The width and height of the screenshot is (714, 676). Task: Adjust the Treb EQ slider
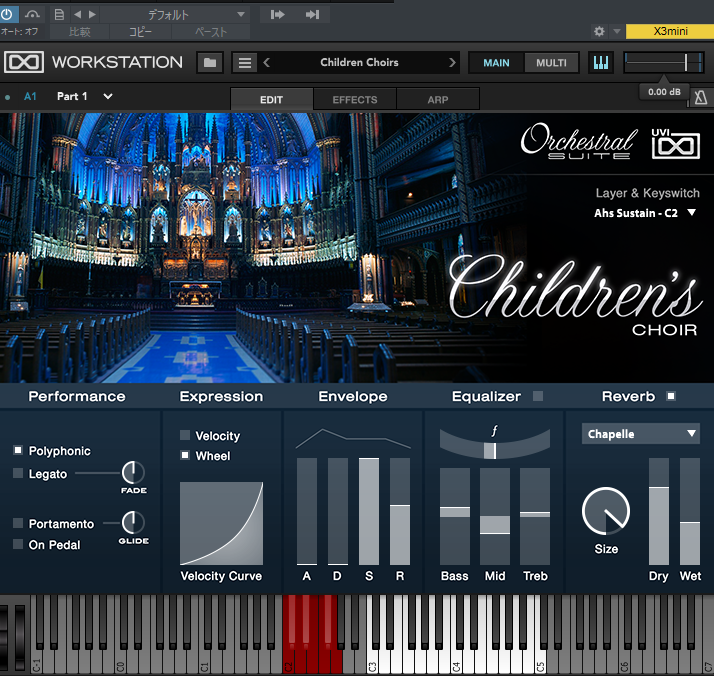click(x=535, y=516)
